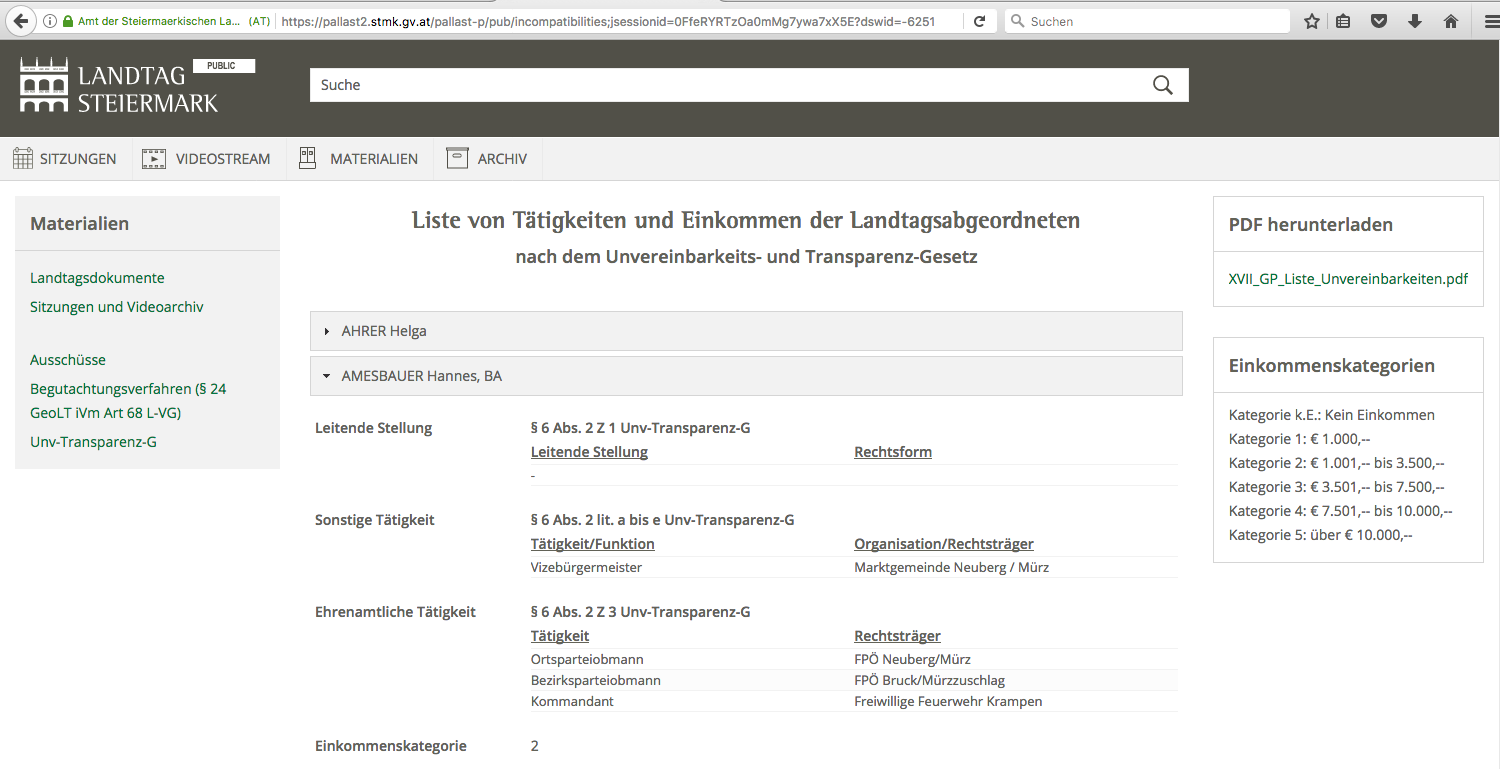The height and width of the screenshot is (769, 1500).
Task: Open the downloads arrow icon
Action: pos(1414,21)
